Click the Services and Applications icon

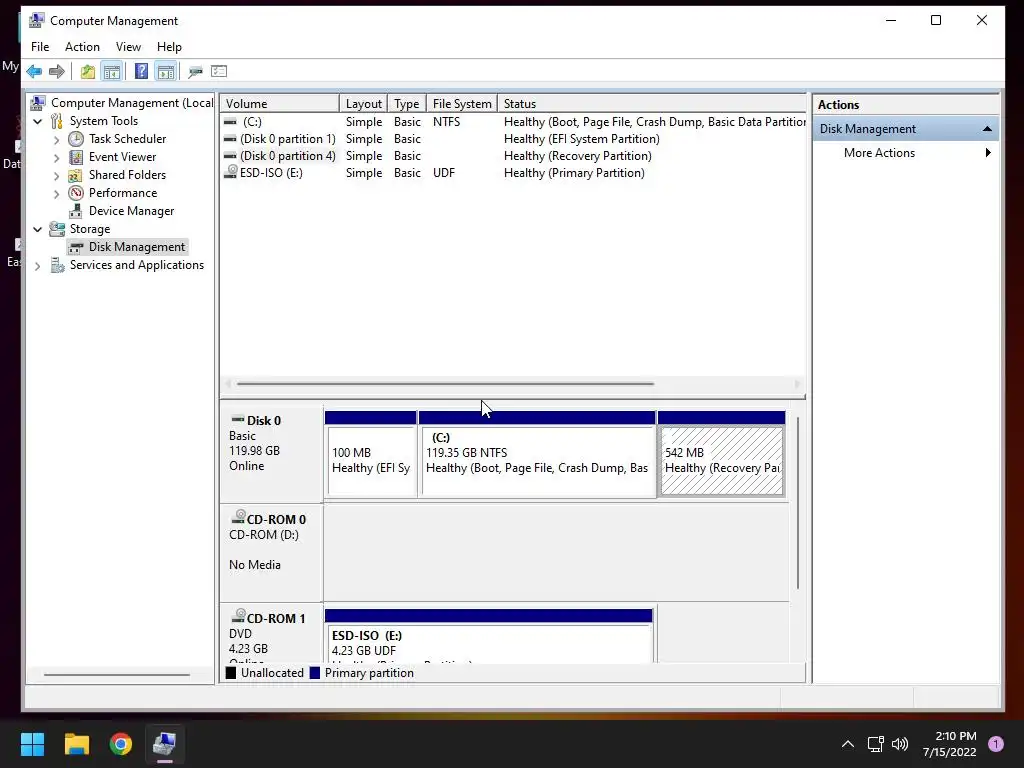tap(57, 265)
